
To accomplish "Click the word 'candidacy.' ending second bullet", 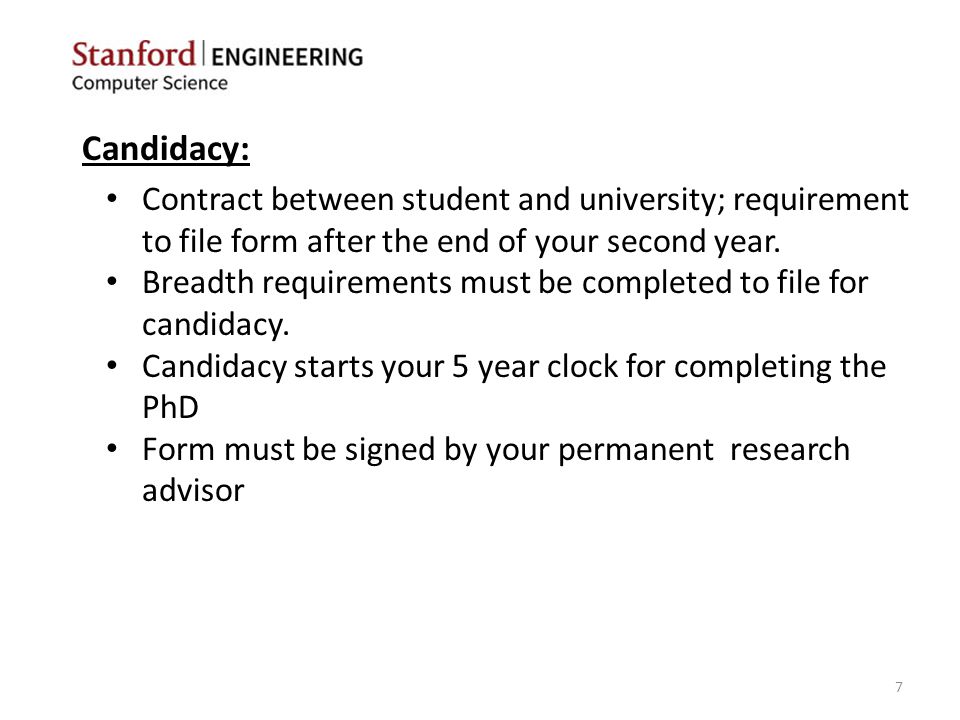I will [216, 325].
